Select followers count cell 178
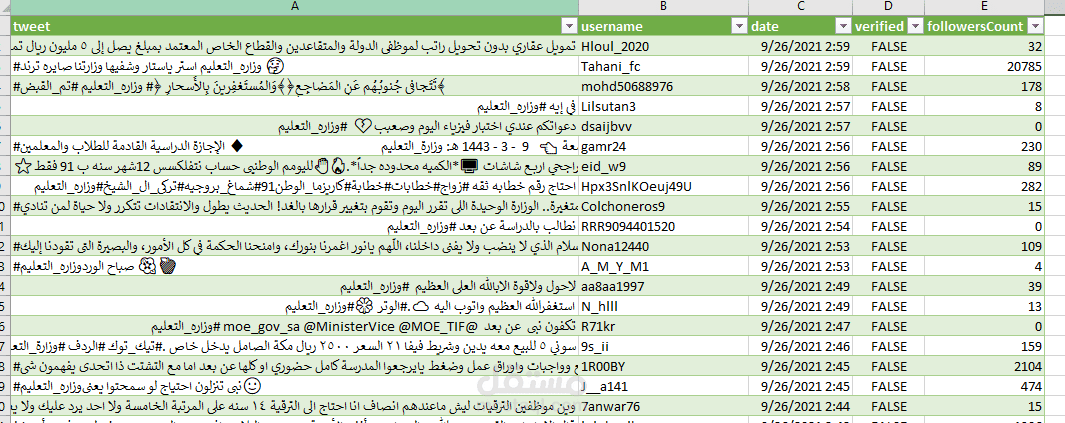 [x=984, y=86]
